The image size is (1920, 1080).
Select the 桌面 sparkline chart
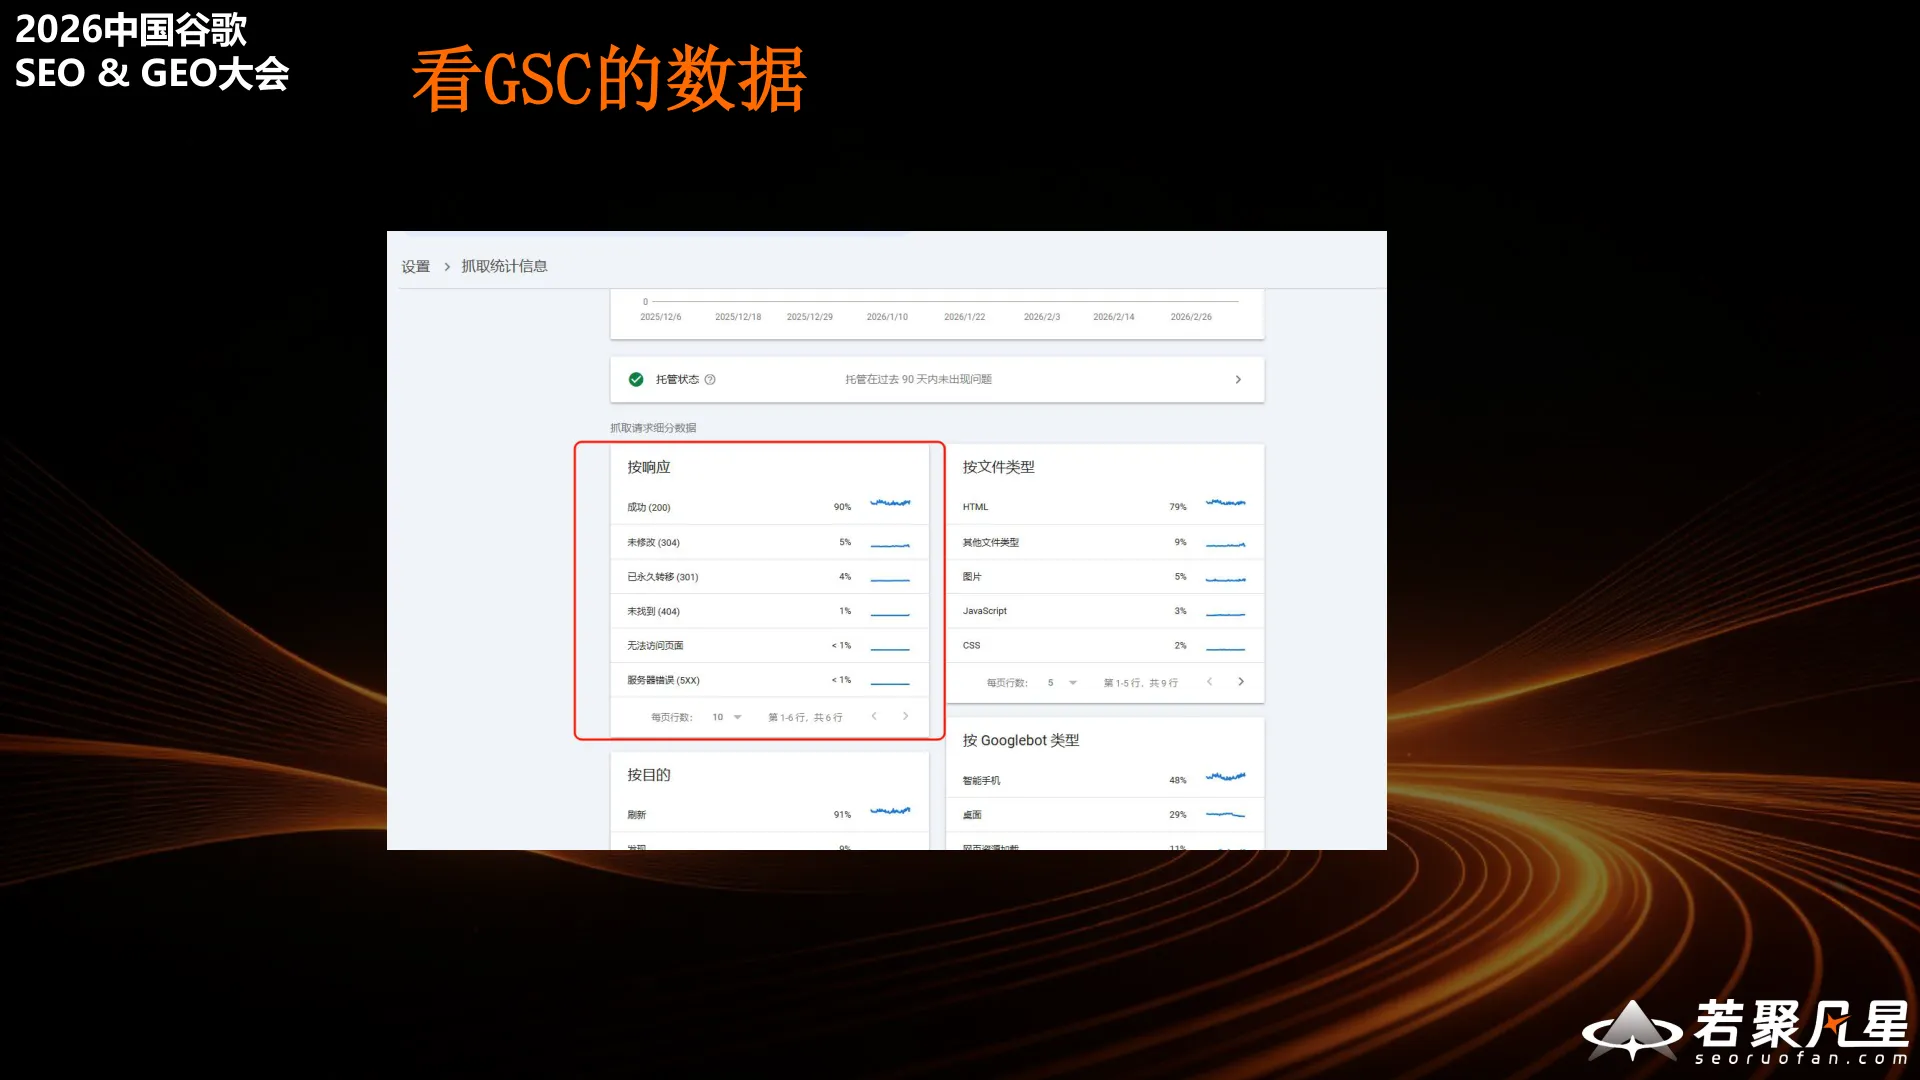click(x=1225, y=813)
